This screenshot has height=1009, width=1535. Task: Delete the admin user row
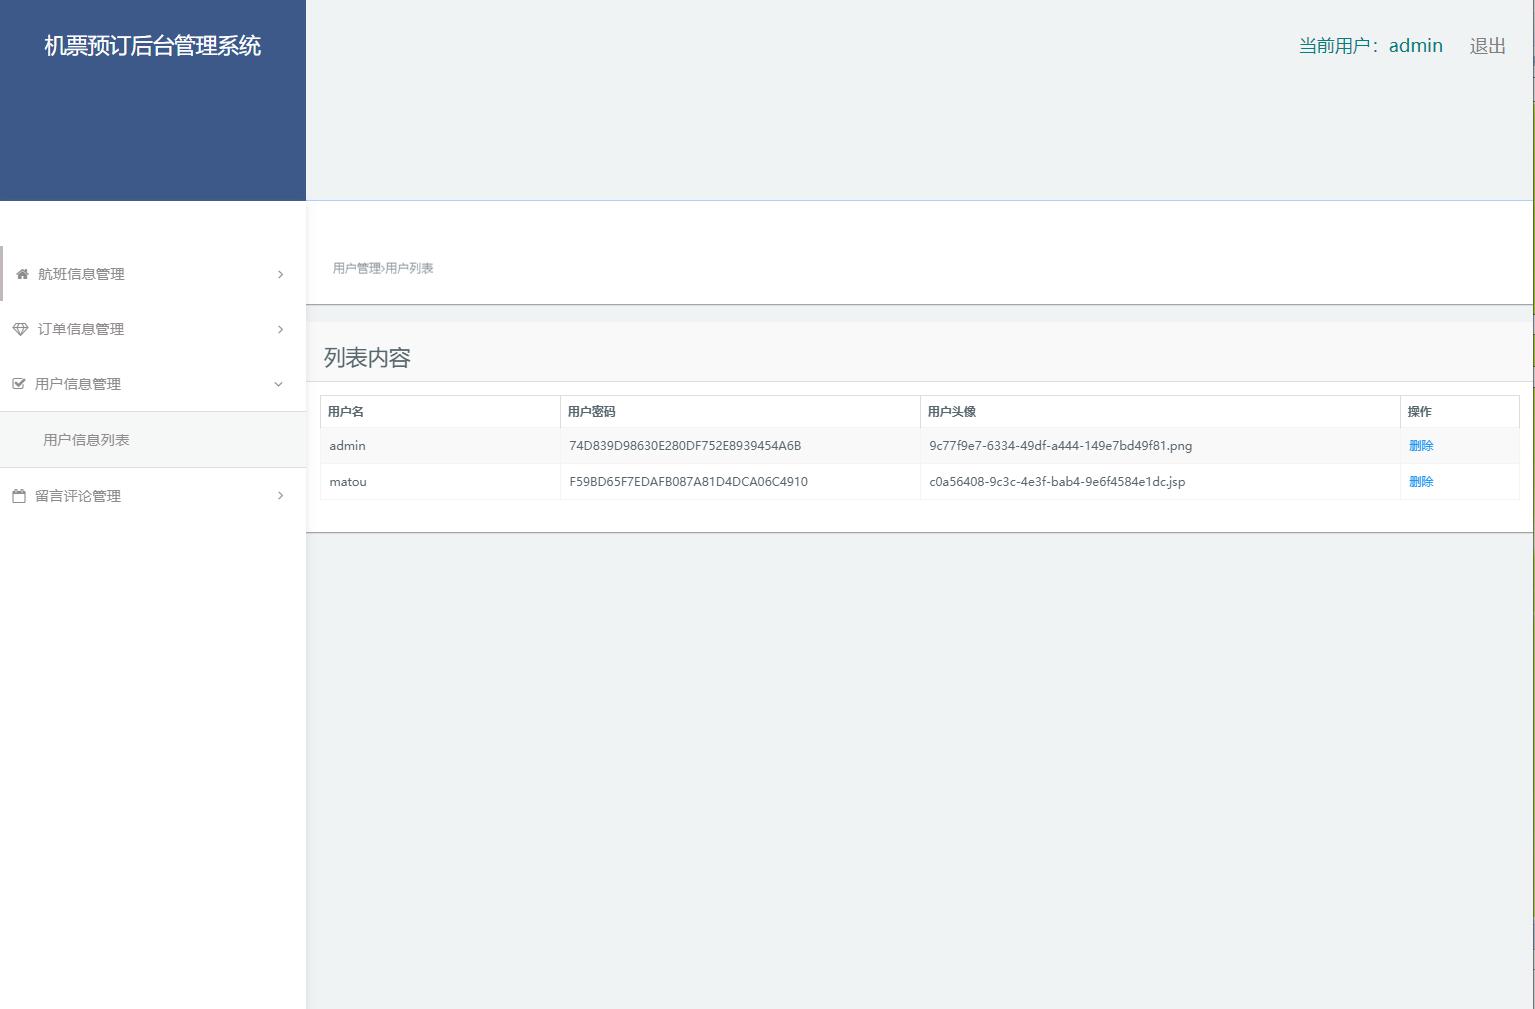click(1421, 446)
